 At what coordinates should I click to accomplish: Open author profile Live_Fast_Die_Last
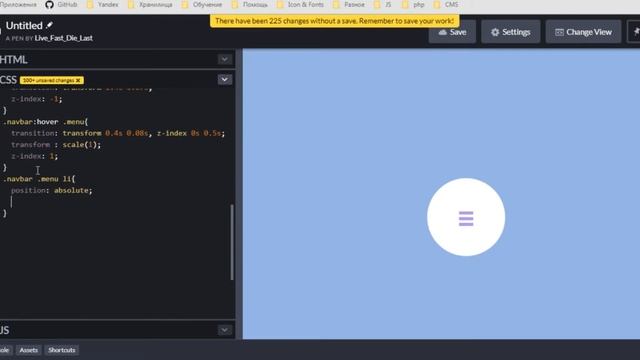[x=64, y=38]
